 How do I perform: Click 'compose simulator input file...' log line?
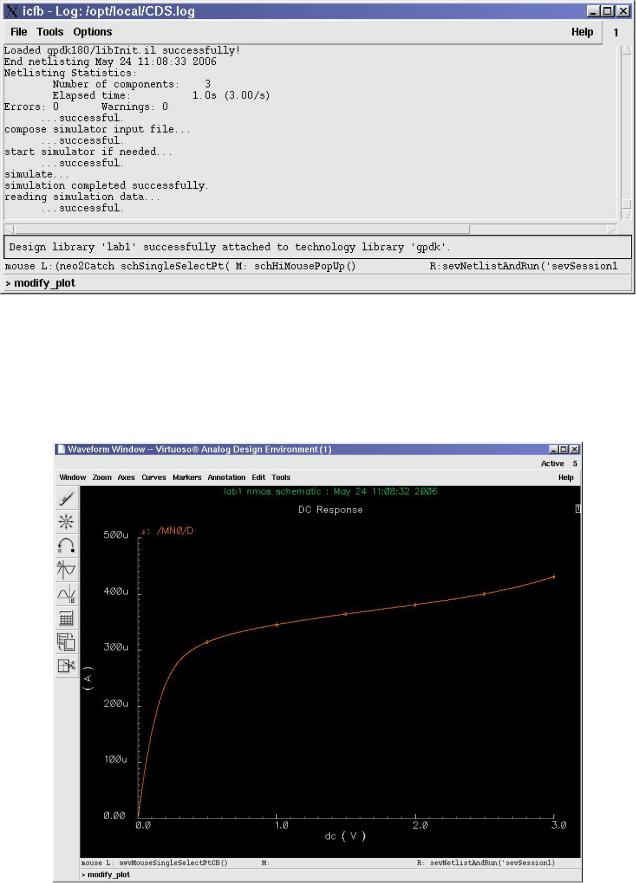pyautogui.click(x=97, y=129)
